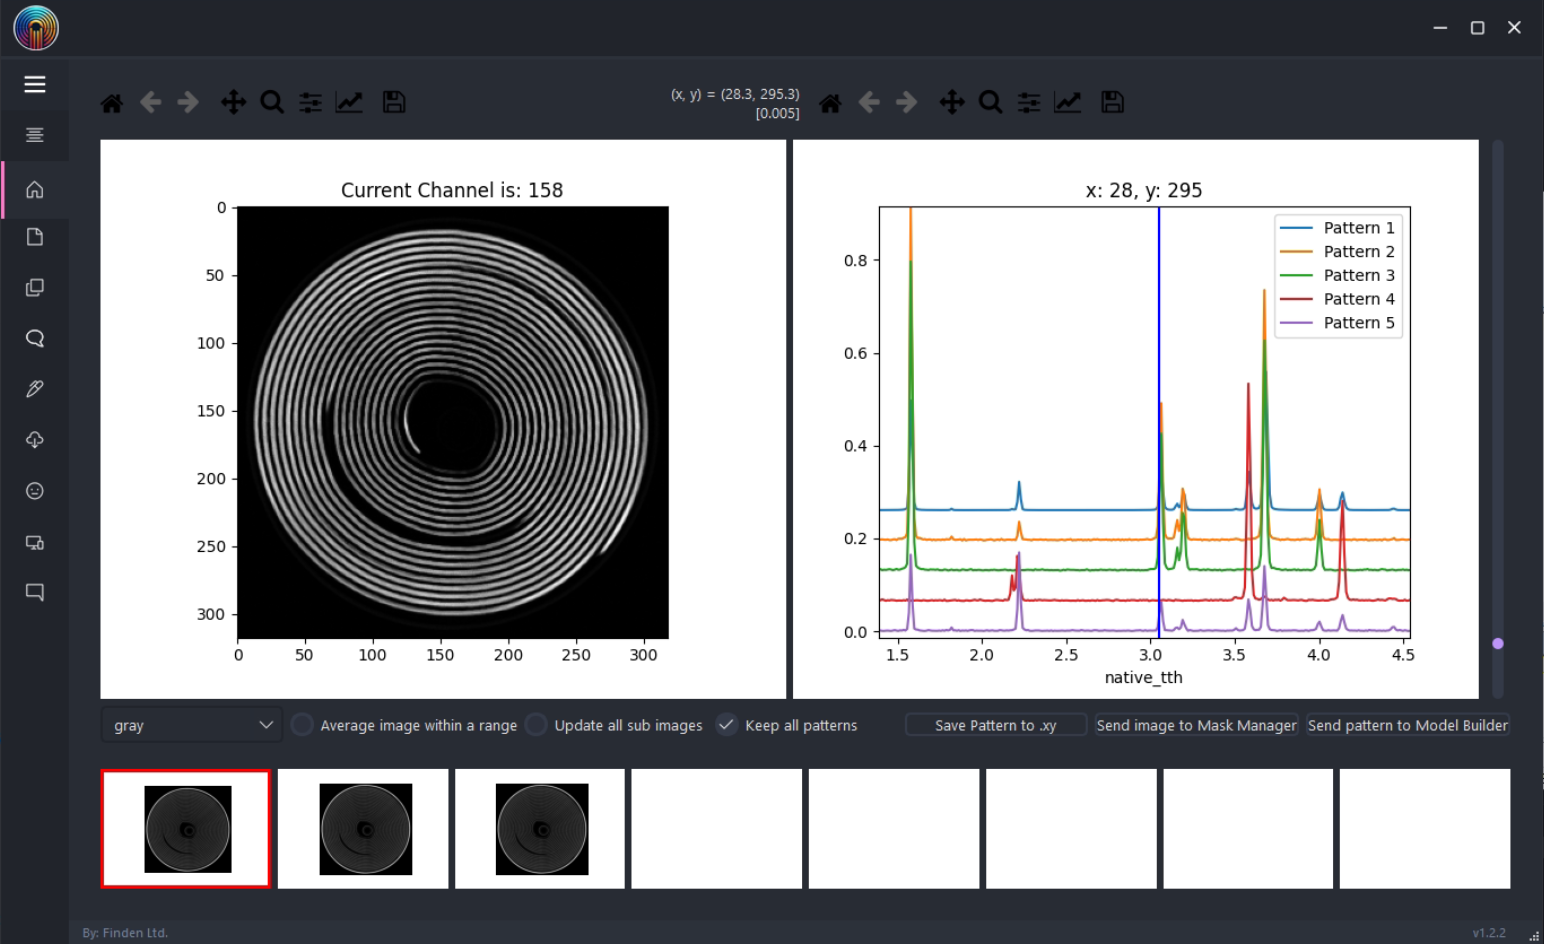This screenshot has width=1544, height=944.
Task: Click By: Finden Ltd. status text
Action: click(125, 933)
